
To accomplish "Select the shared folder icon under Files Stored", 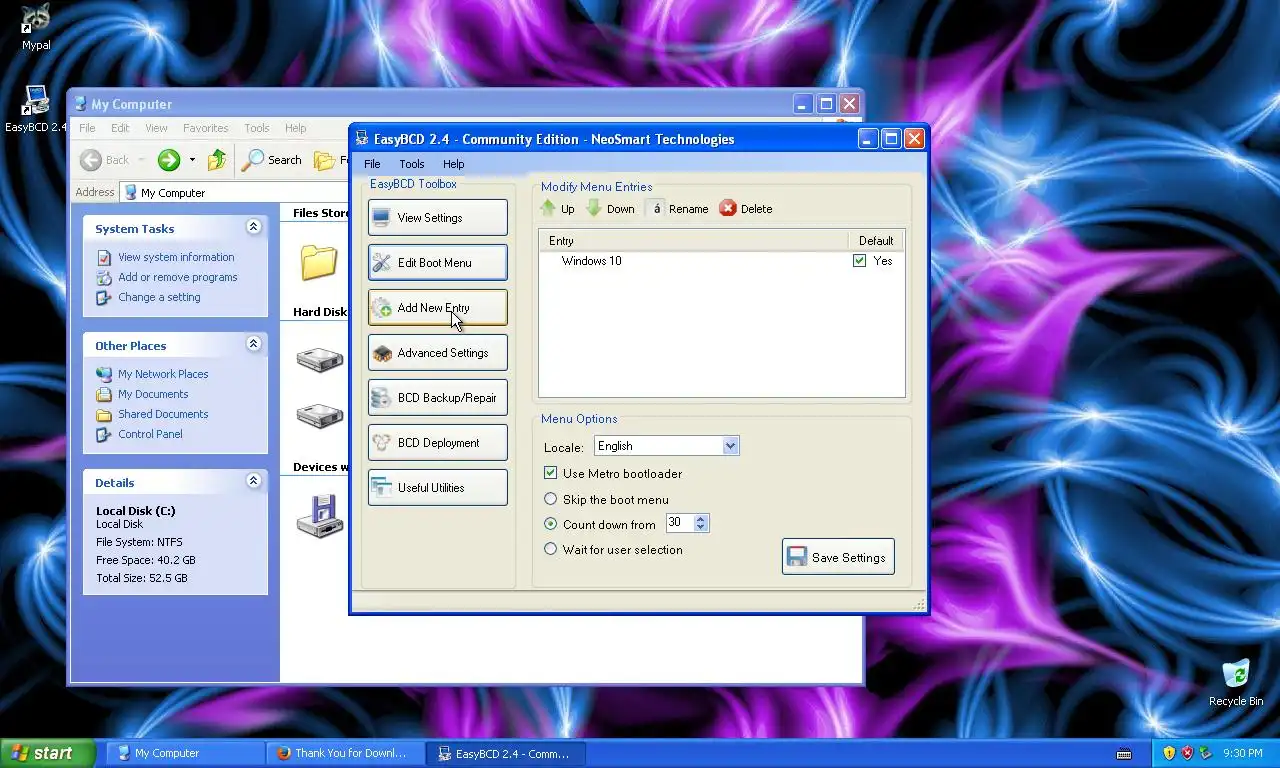I will (319, 262).
